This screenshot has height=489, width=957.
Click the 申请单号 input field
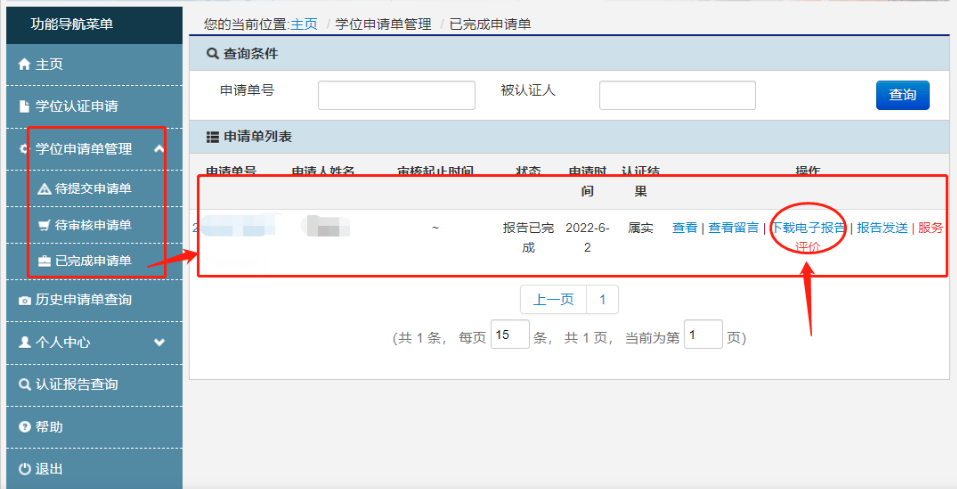396,95
